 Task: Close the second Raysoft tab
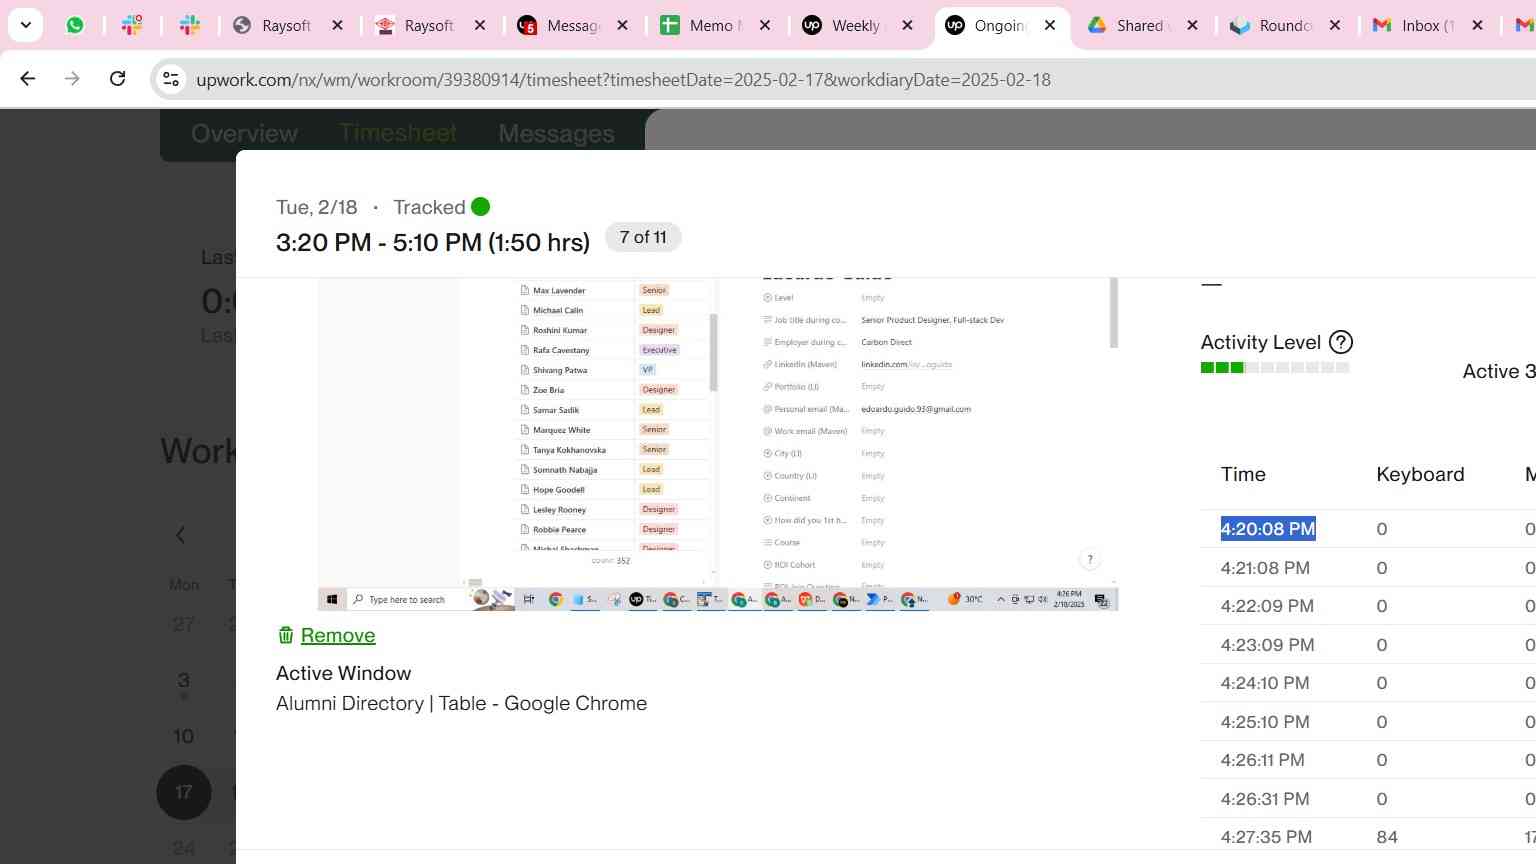coord(480,25)
